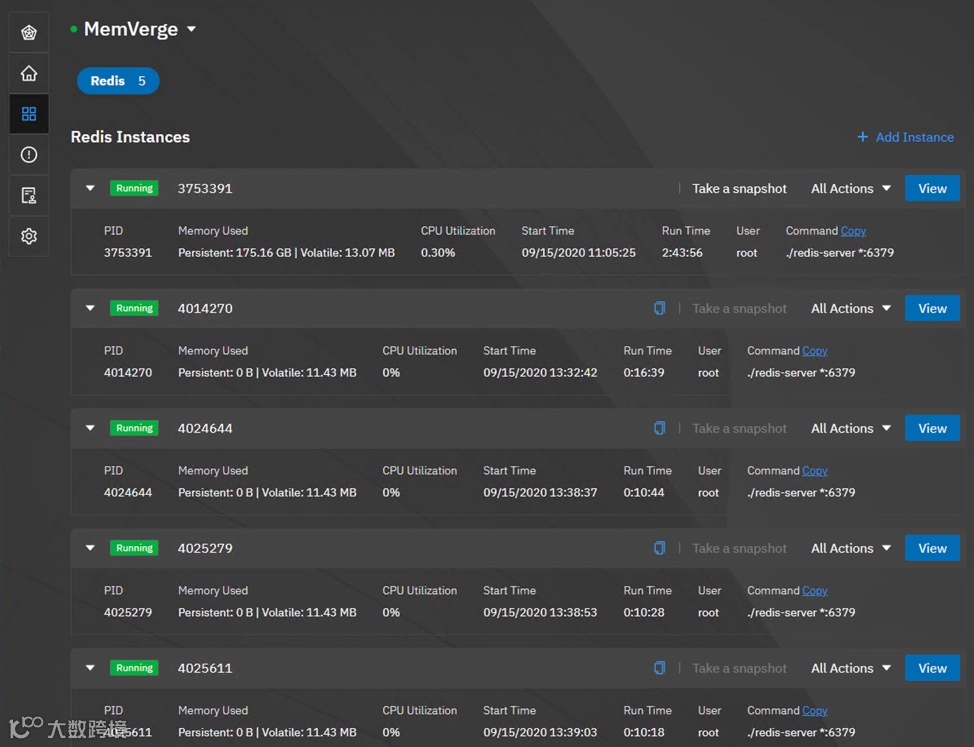
Task: Click start time 09/15/2020 13:38:37
Action: click(x=540, y=492)
